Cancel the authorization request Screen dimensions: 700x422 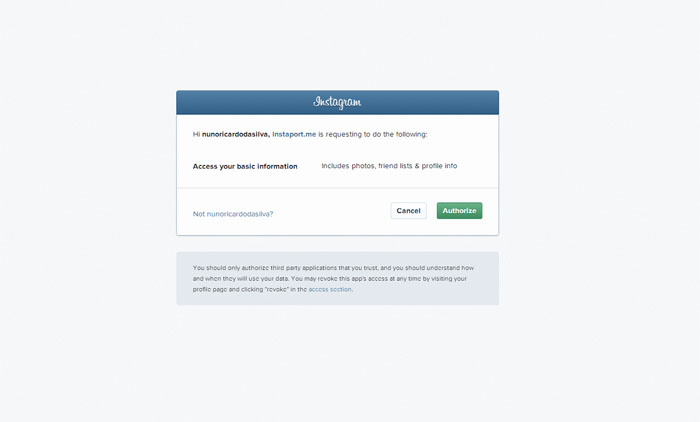[x=408, y=211]
